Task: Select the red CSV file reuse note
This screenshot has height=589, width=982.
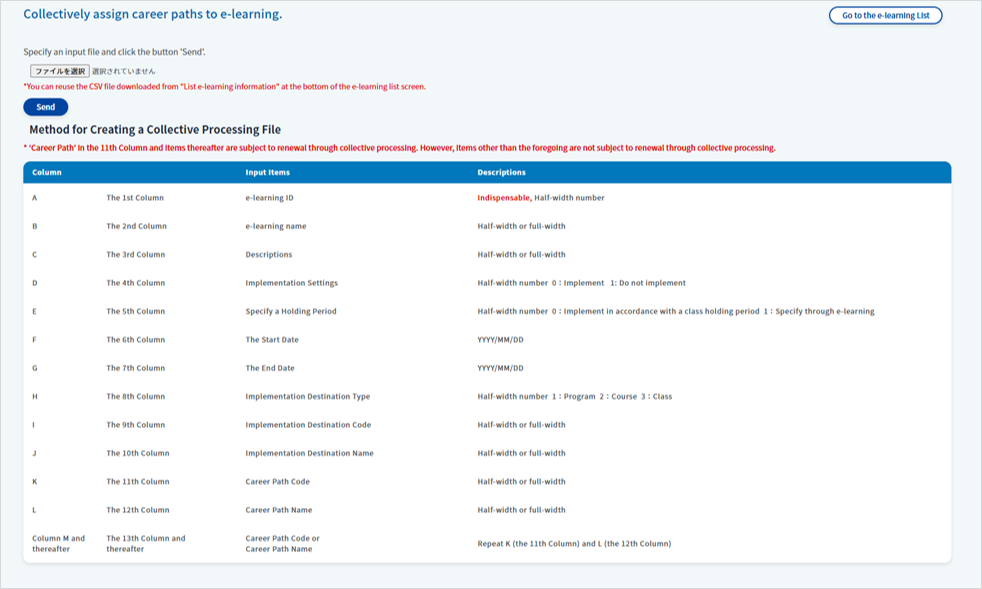Action: pos(224,87)
